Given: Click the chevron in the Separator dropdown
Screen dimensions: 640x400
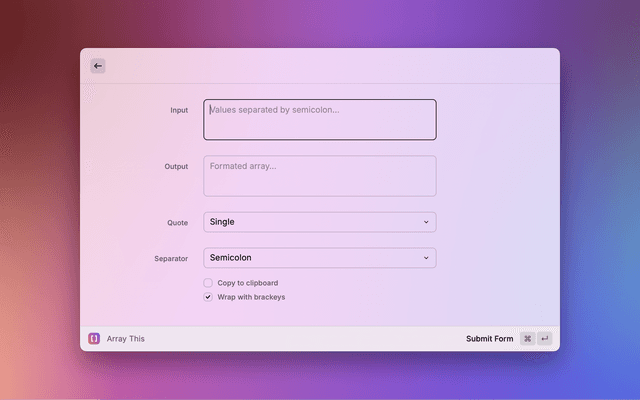Looking at the screenshot, I should click(425, 258).
